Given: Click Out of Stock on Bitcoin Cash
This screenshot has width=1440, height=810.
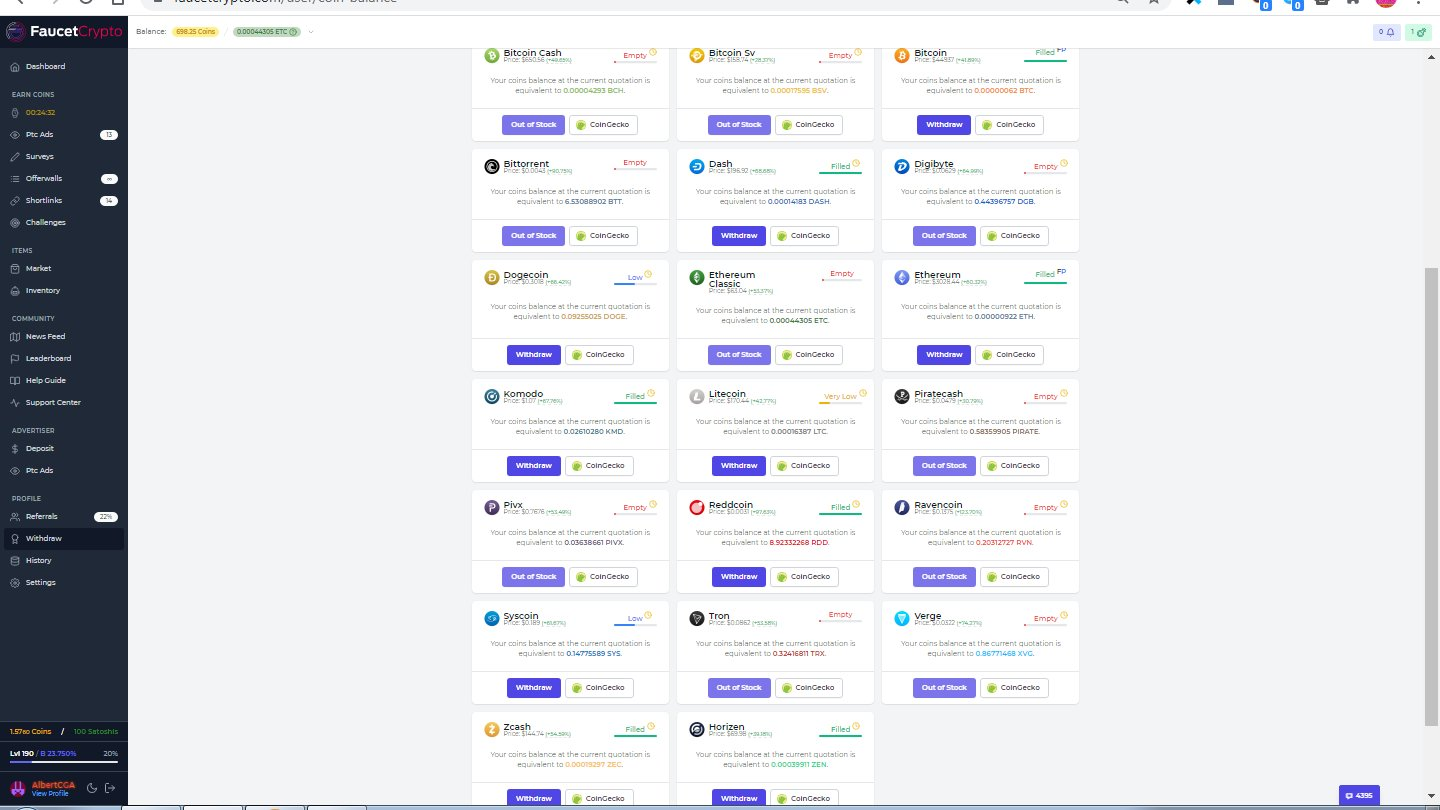Looking at the screenshot, I should pos(533,125).
